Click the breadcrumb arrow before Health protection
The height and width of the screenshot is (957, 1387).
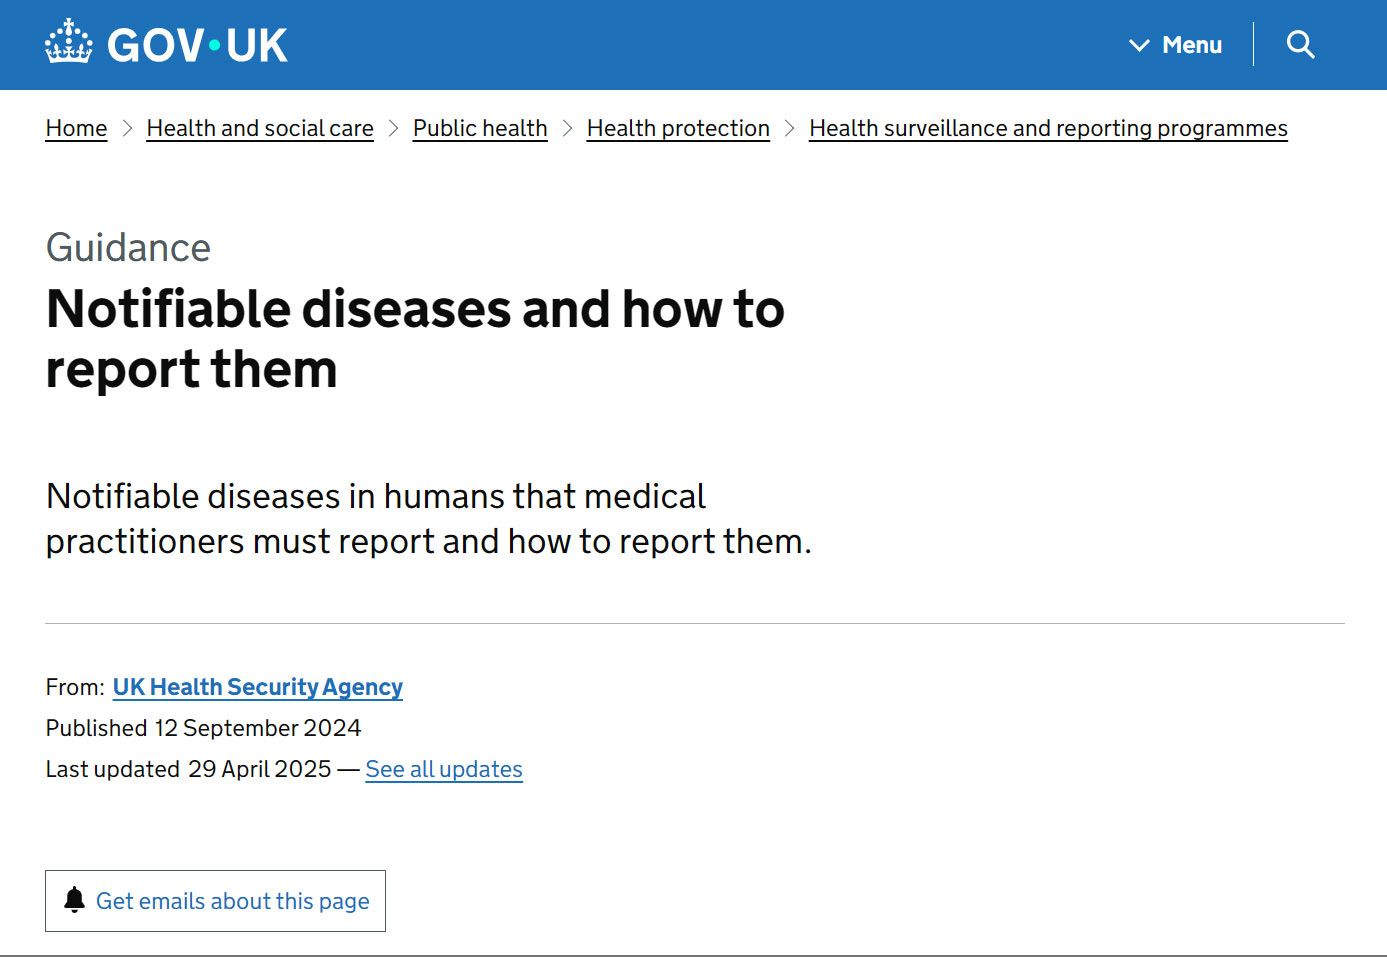click(x=567, y=129)
